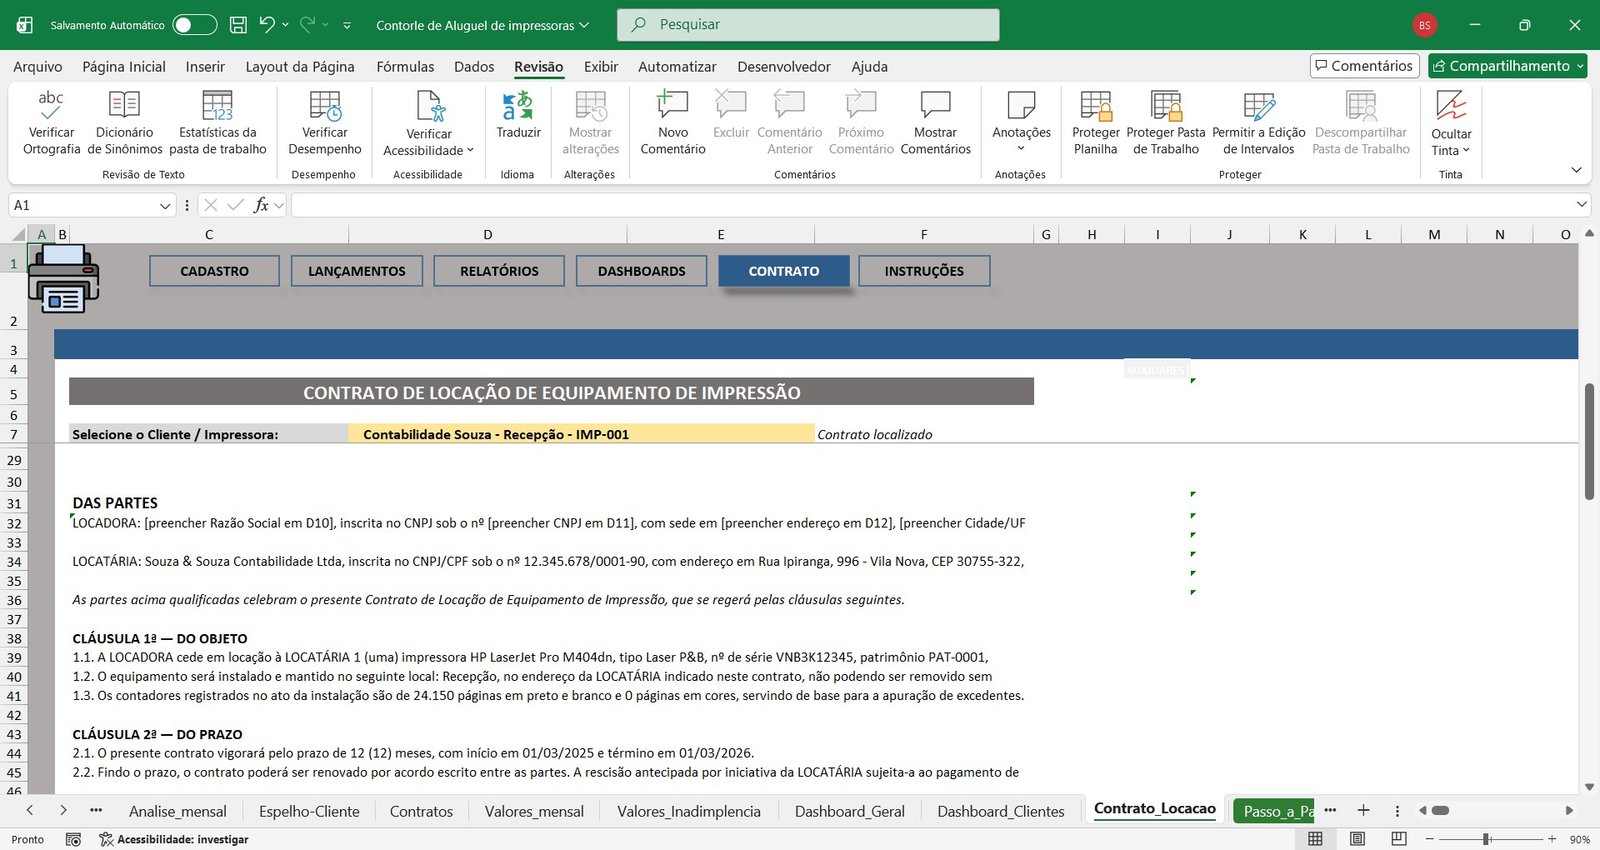The width and height of the screenshot is (1600, 850).
Task: Open the Comentários pane button
Action: (1364, 66)
